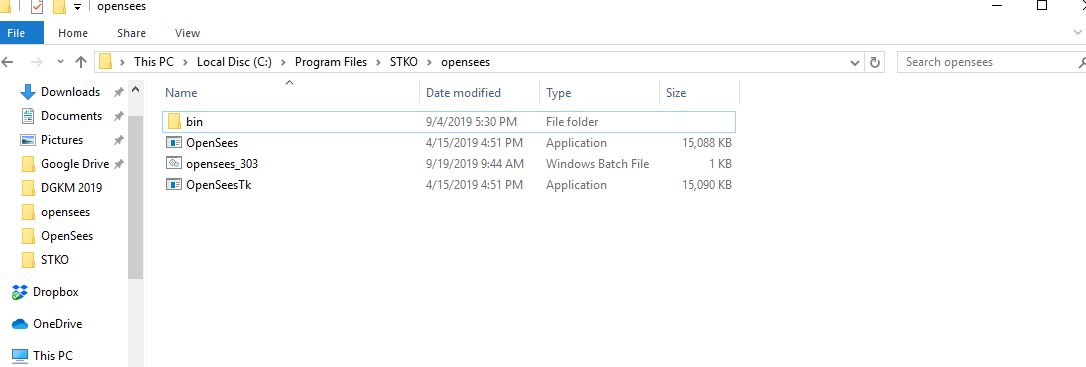Viewport: 1086px width, 367px height.
Task: Unpin Google Drive via its pin icon
Action: (x=118, y=164)
